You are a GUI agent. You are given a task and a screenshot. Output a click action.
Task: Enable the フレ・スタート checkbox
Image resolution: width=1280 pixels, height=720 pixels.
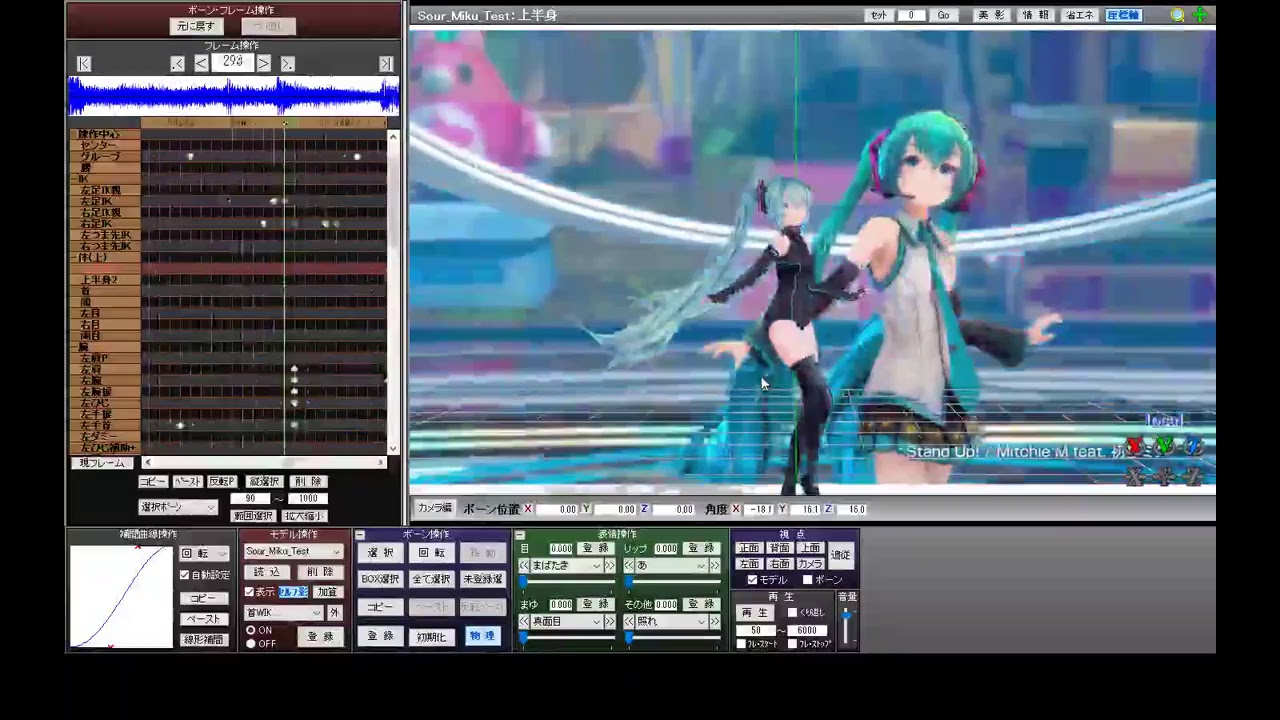[x=741, y=644]
